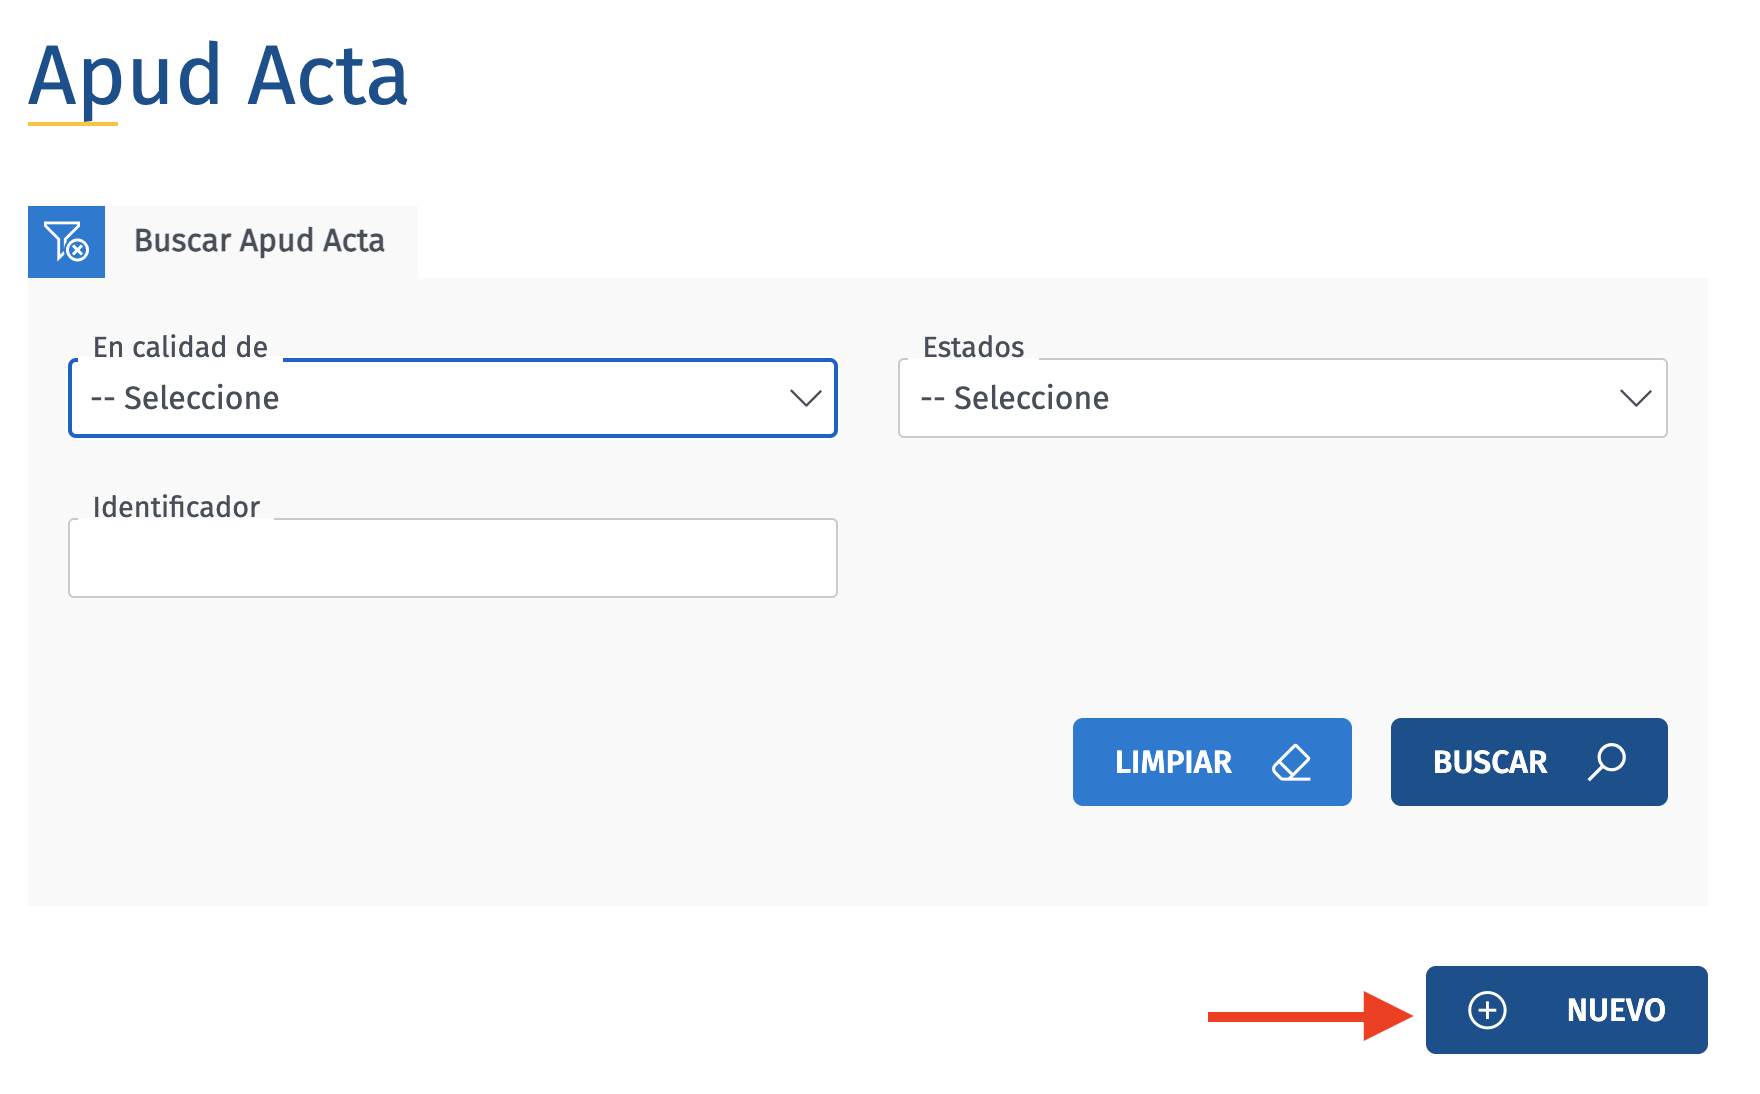Click the chevron arrow in Estados field
Screen dimensions: 1760x1094
(1635, 398)
